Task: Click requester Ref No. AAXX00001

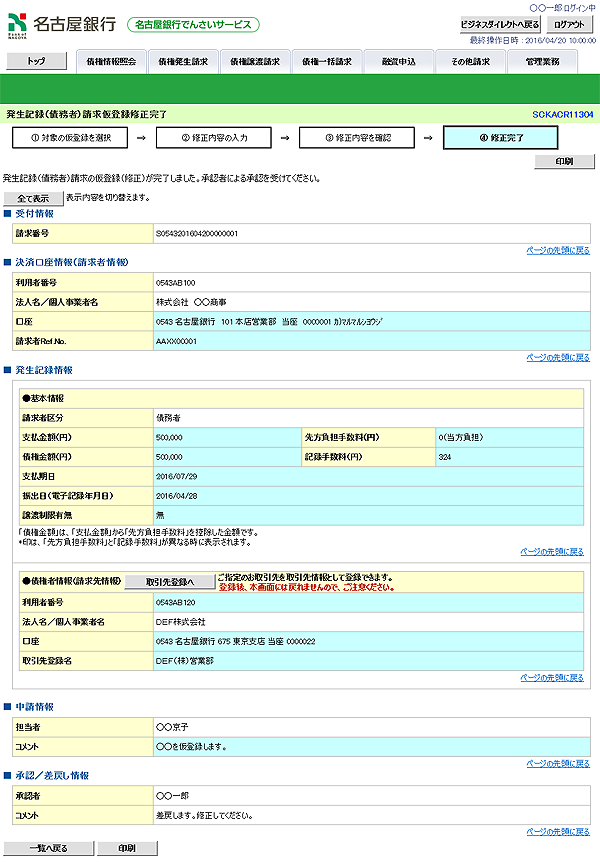Action: click(x=176, y=342)
